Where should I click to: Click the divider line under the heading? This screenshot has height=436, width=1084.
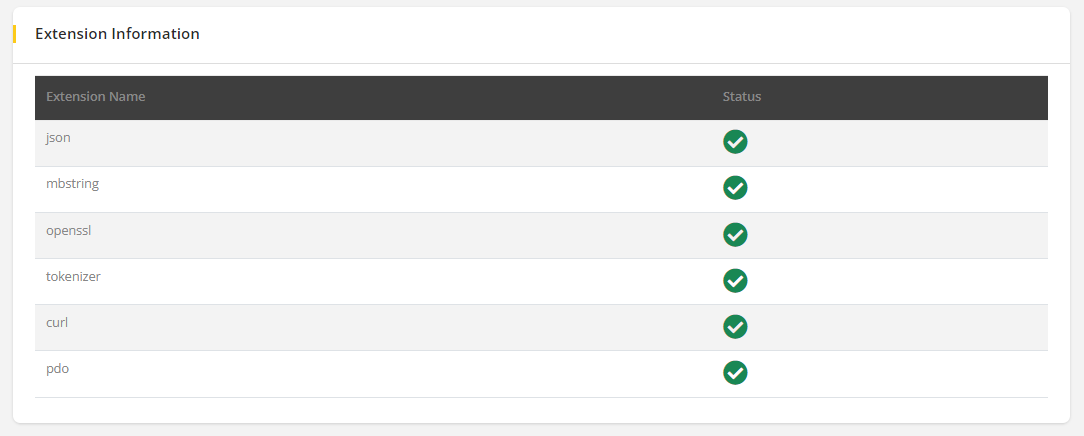coord(540,63)
